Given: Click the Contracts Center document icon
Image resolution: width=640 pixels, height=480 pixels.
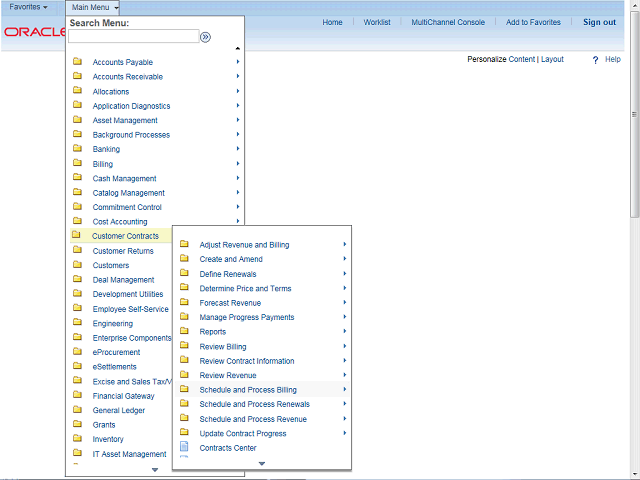Looking at the screenshot, I should coord(184,448).
